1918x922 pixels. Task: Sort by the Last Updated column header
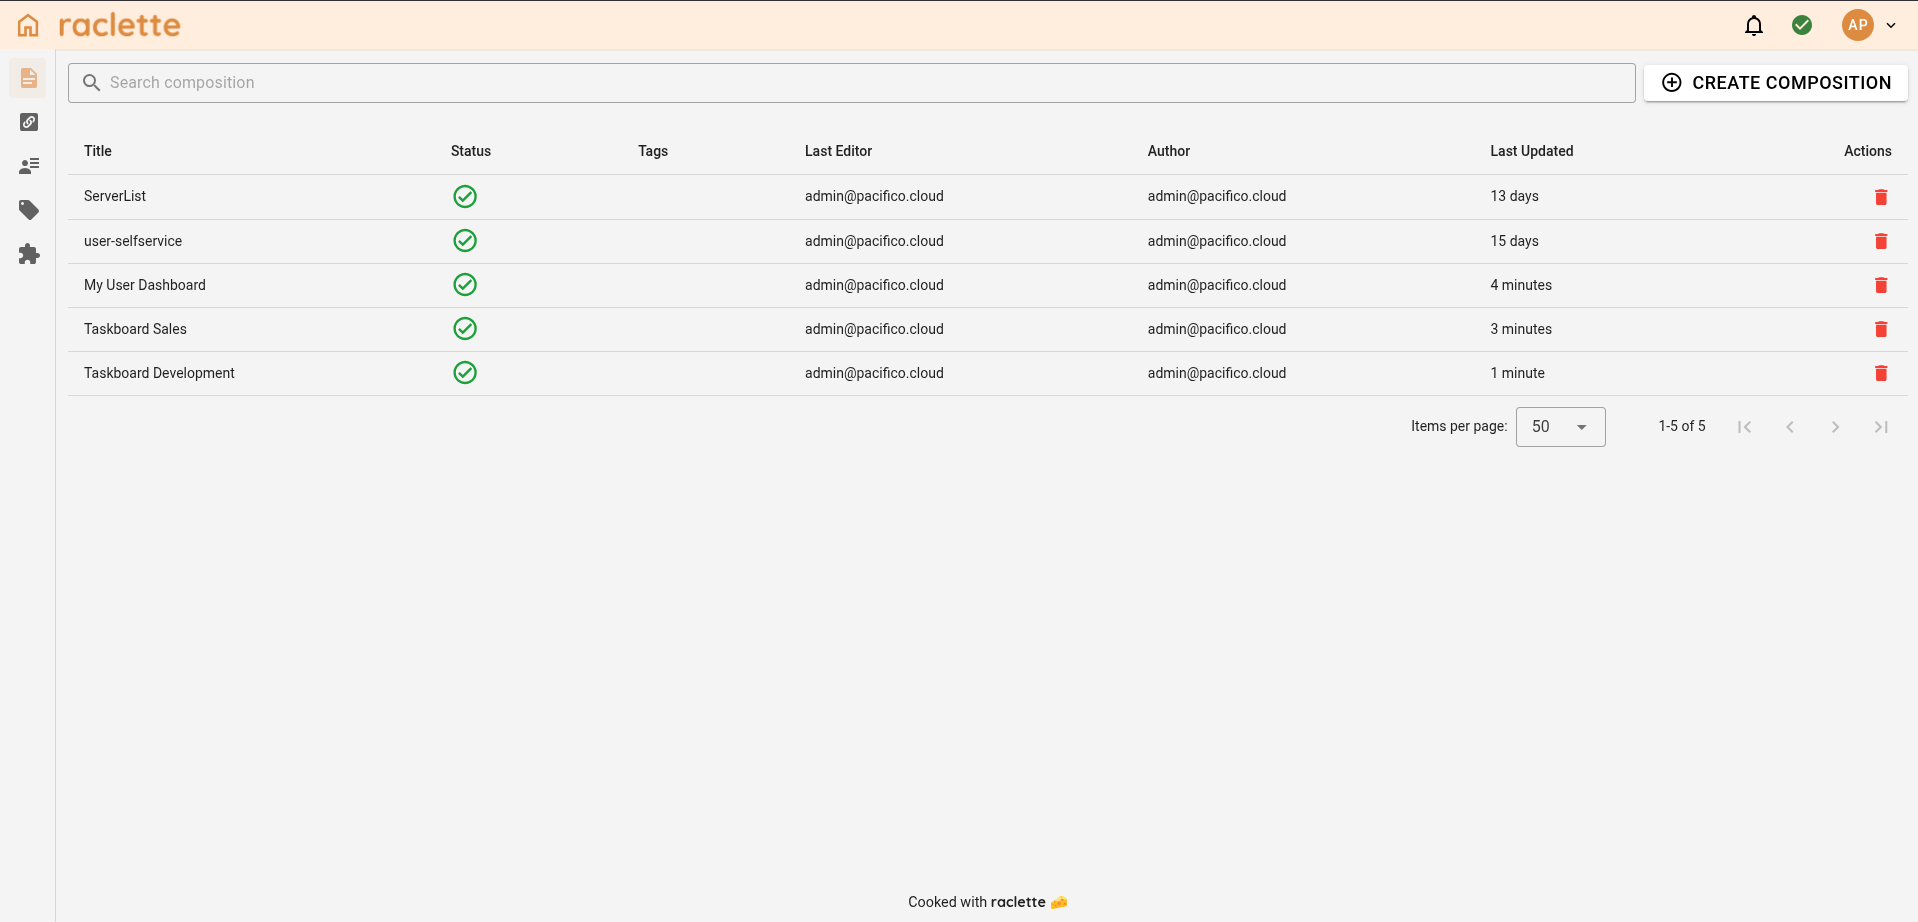[x=1531, y=151]
